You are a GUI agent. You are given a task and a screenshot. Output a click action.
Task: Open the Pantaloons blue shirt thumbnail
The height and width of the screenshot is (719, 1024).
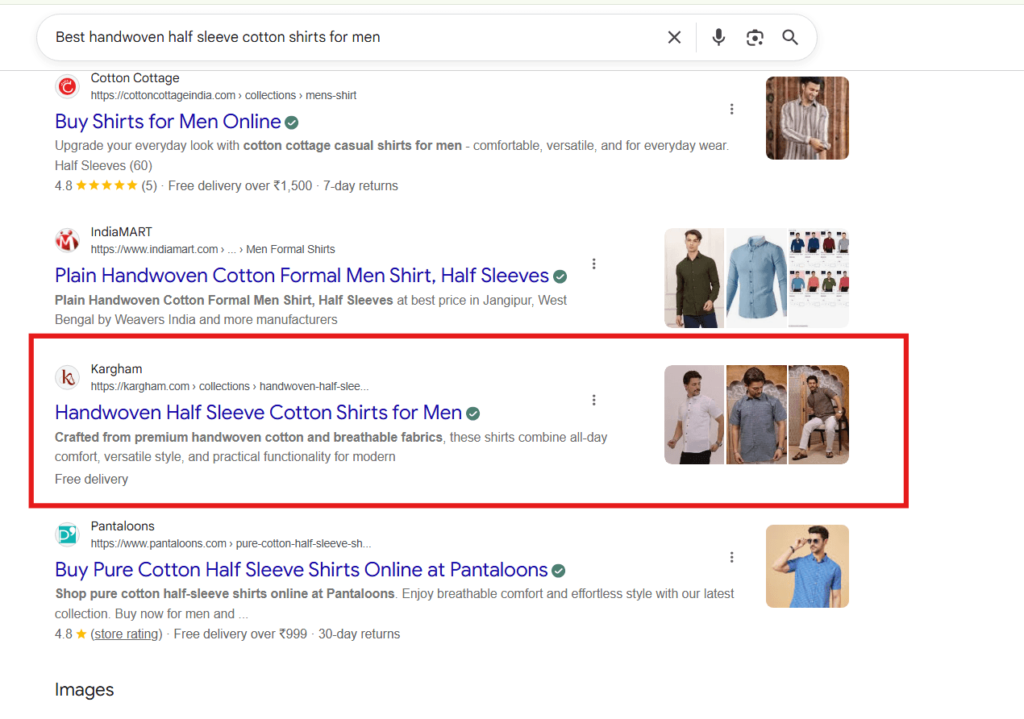[807, 566]
